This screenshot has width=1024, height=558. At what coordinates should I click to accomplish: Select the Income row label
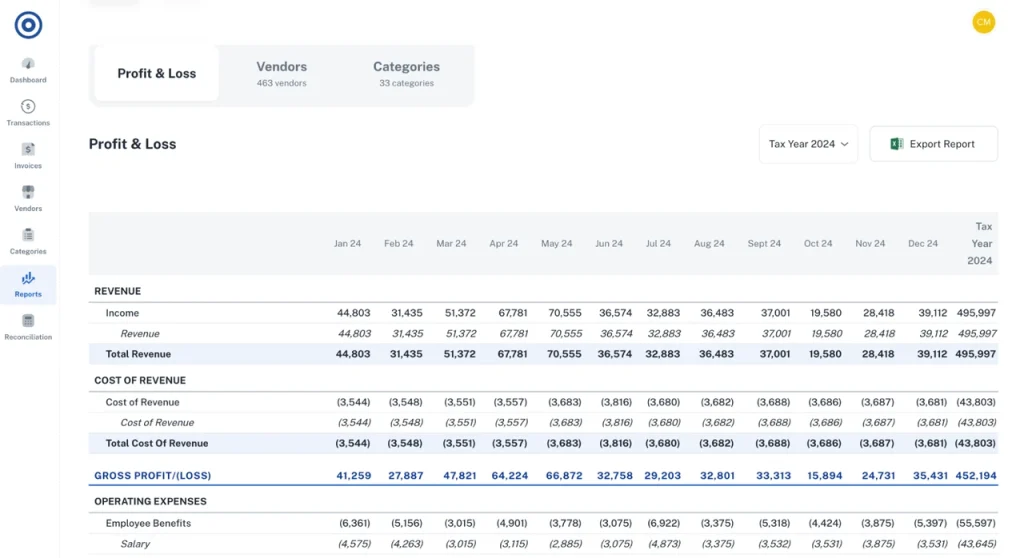click(122, 313)
